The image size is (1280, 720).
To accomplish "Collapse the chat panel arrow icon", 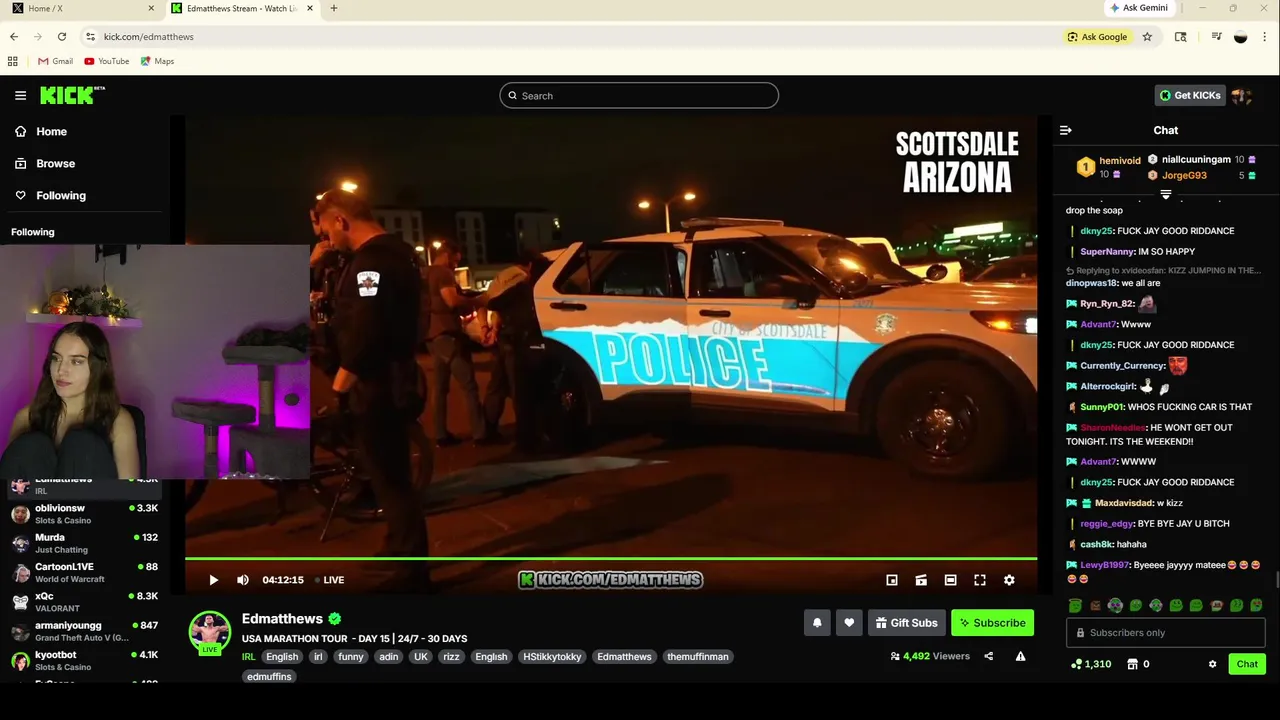I will [1066, 130].
